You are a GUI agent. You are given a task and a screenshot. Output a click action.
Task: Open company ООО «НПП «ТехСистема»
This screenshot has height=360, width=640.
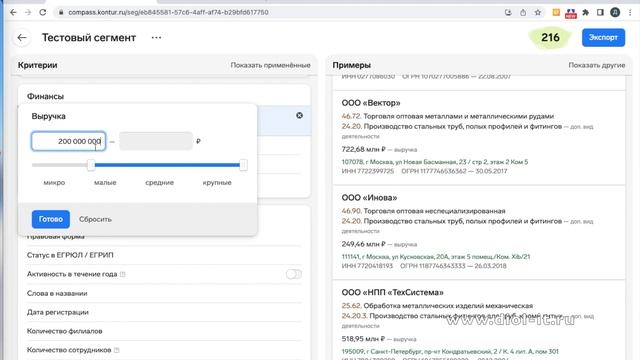click(393, 293)
